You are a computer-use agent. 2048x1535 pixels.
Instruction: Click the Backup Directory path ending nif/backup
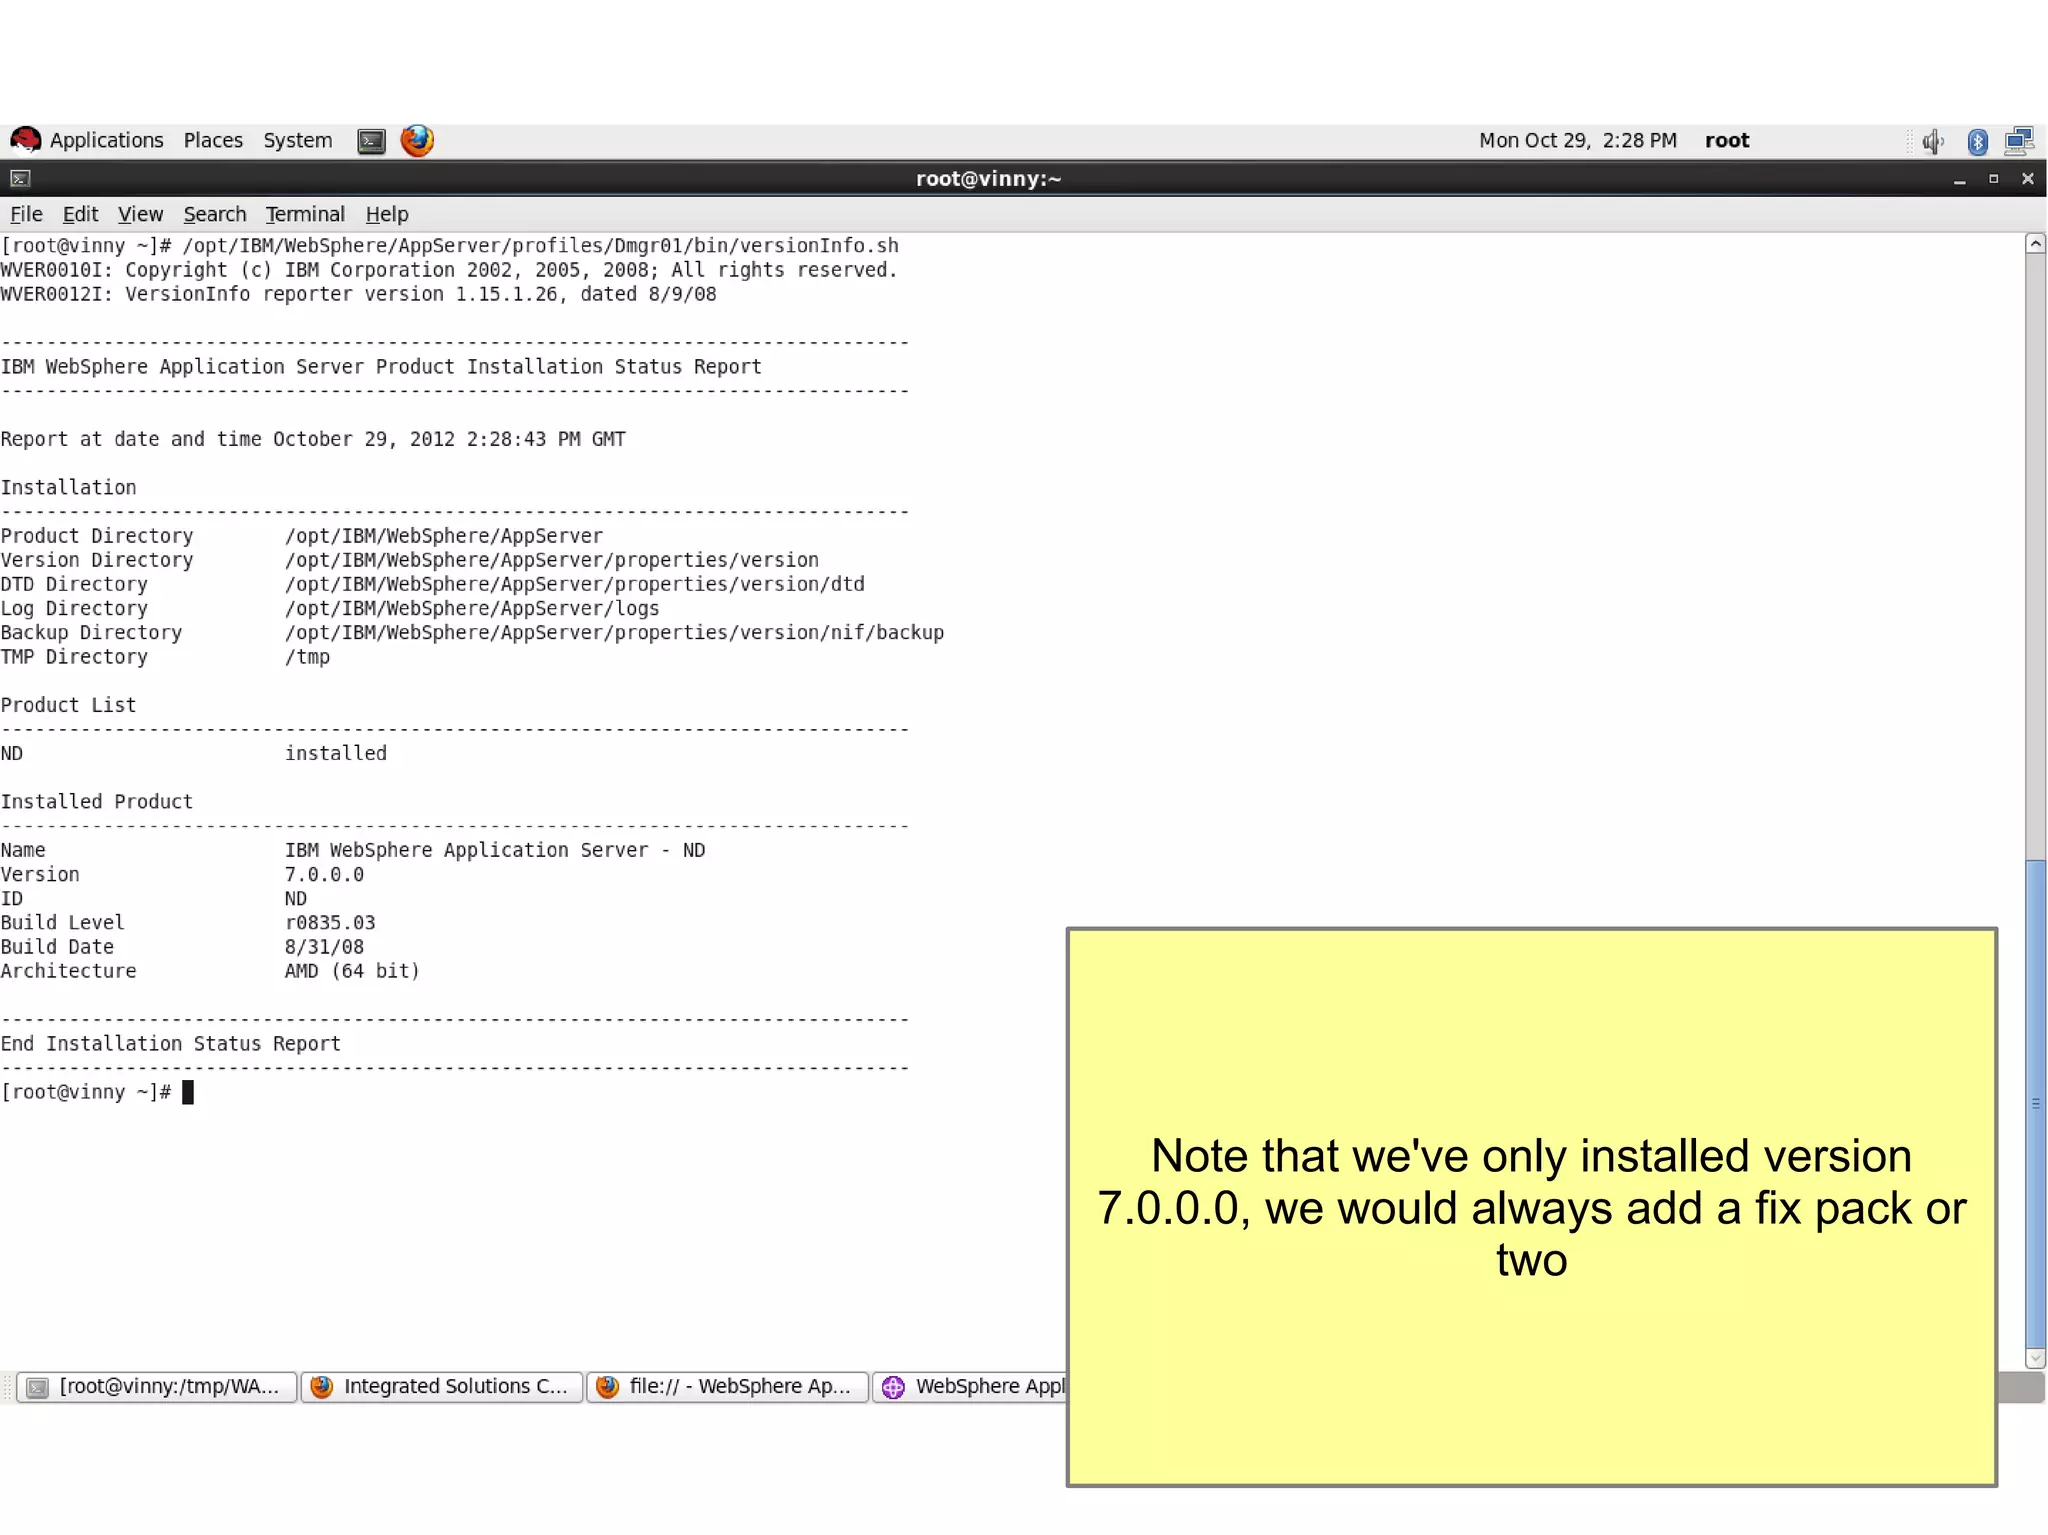tap(614, 633)
